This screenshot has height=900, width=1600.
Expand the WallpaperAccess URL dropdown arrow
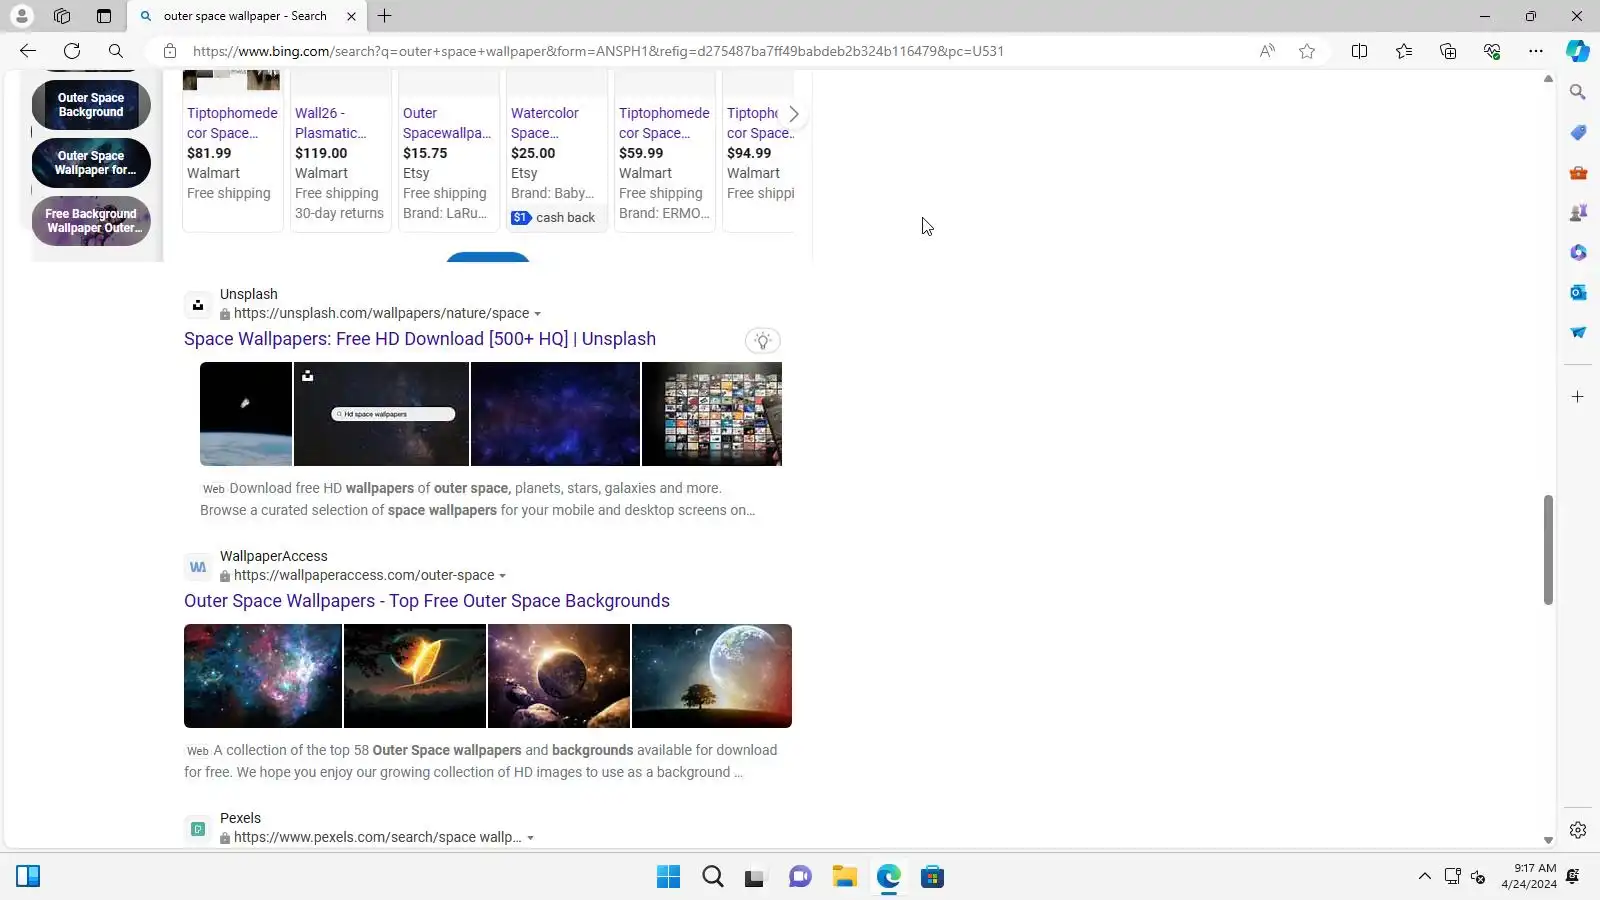(502, 576)
